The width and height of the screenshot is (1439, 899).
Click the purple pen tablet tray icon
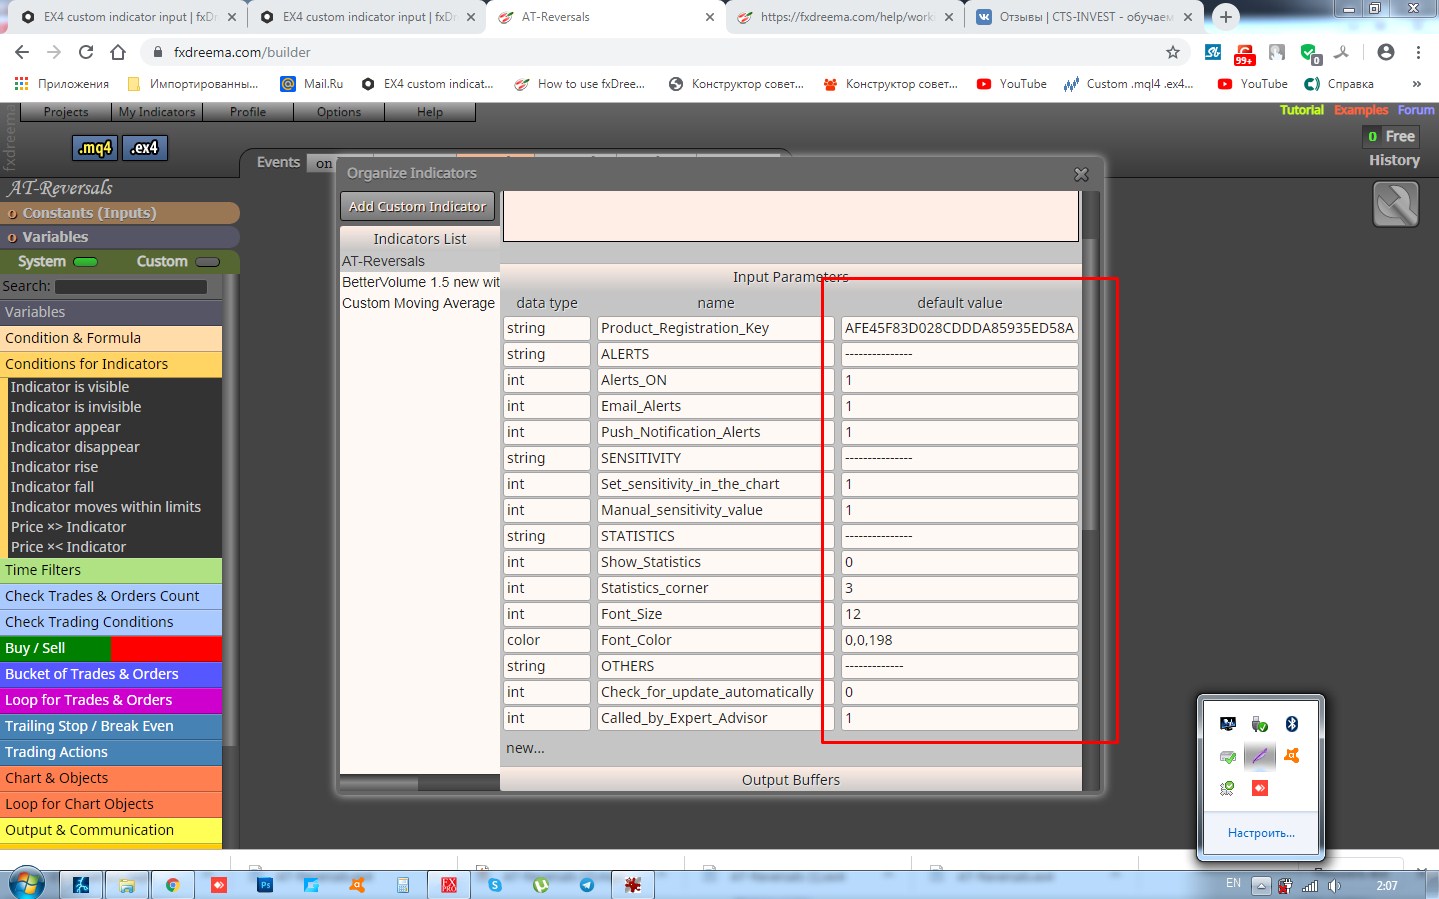[x=1260, y=756]
